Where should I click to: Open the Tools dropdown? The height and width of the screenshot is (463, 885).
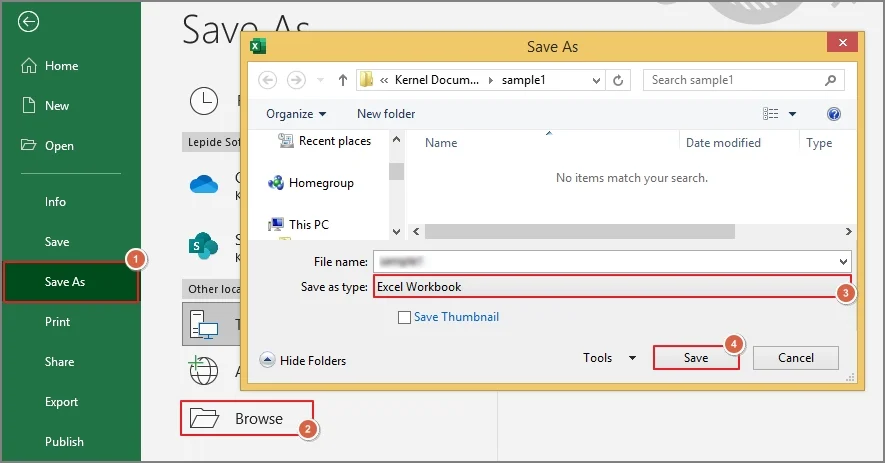(610, 358)
